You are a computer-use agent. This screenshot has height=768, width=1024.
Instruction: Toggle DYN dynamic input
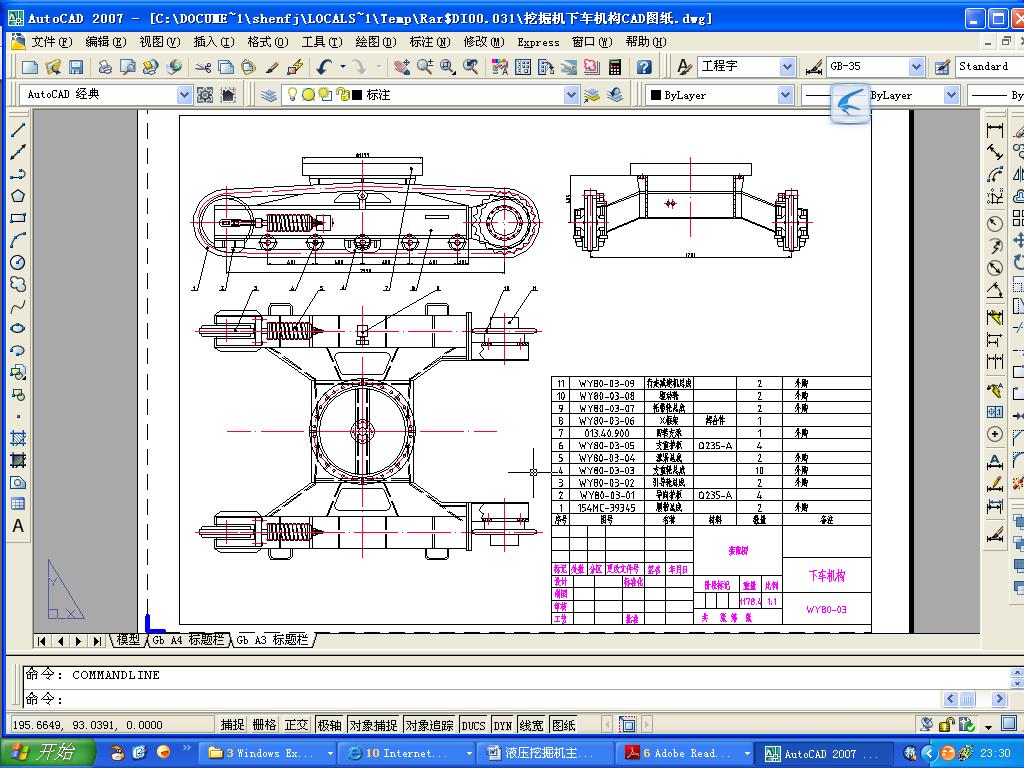(502, 725)
